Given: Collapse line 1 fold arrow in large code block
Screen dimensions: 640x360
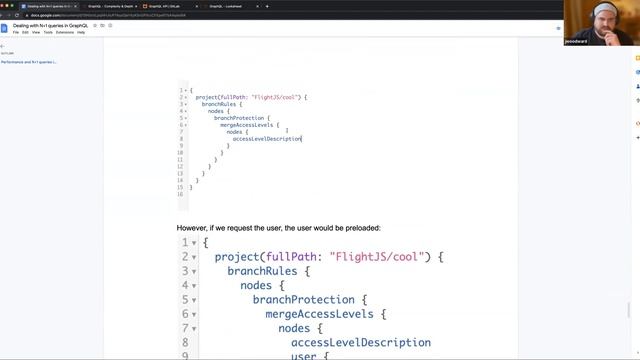Looking at the screenshot, I should coord(194,243).
